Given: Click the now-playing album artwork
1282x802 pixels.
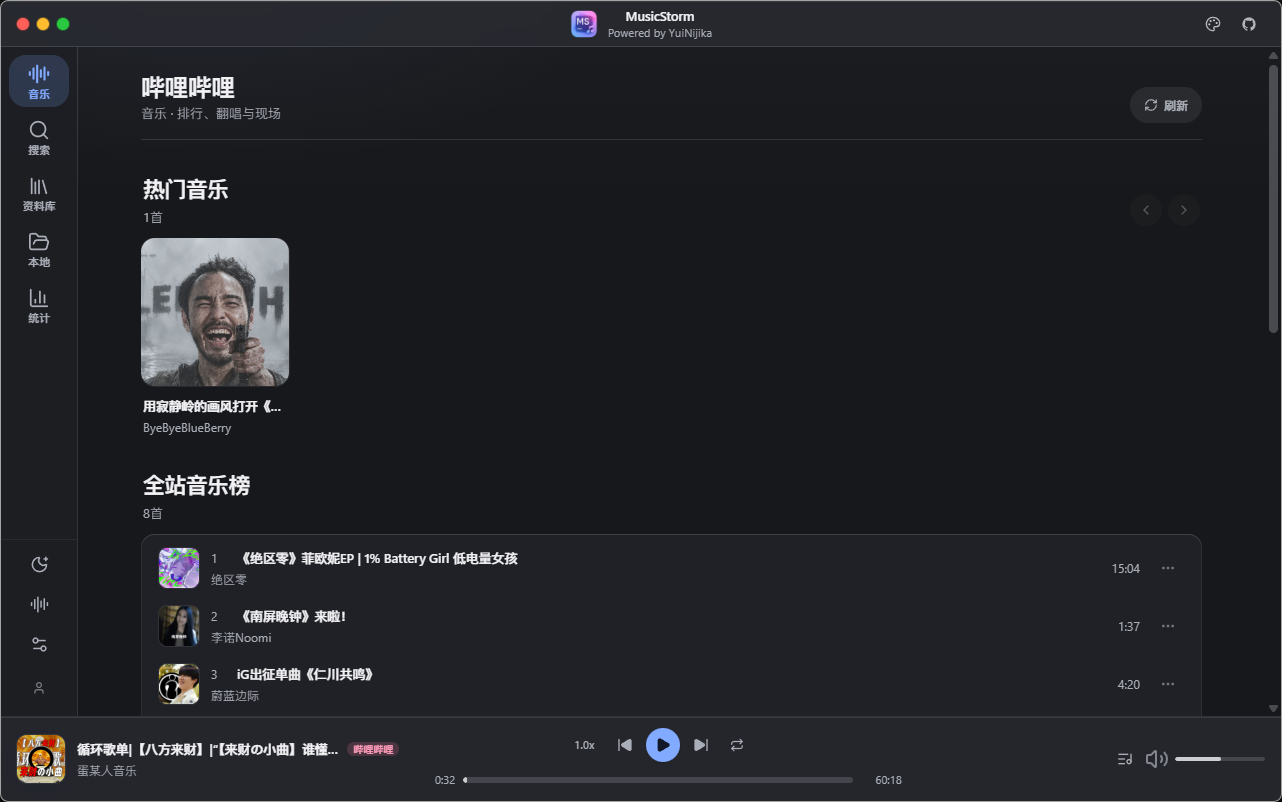Looking at the screenshot, I should pyautogui.click(x=41, y=759).
